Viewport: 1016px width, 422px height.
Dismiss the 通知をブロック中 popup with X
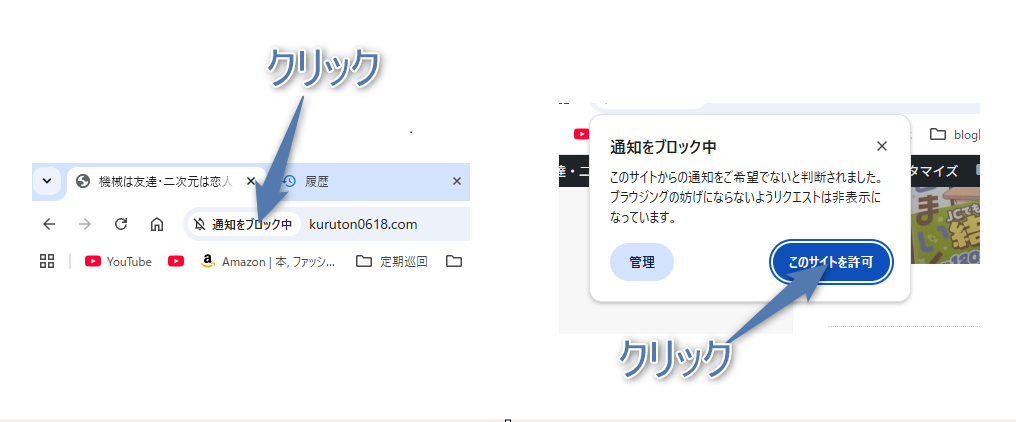tap(881, 146)
